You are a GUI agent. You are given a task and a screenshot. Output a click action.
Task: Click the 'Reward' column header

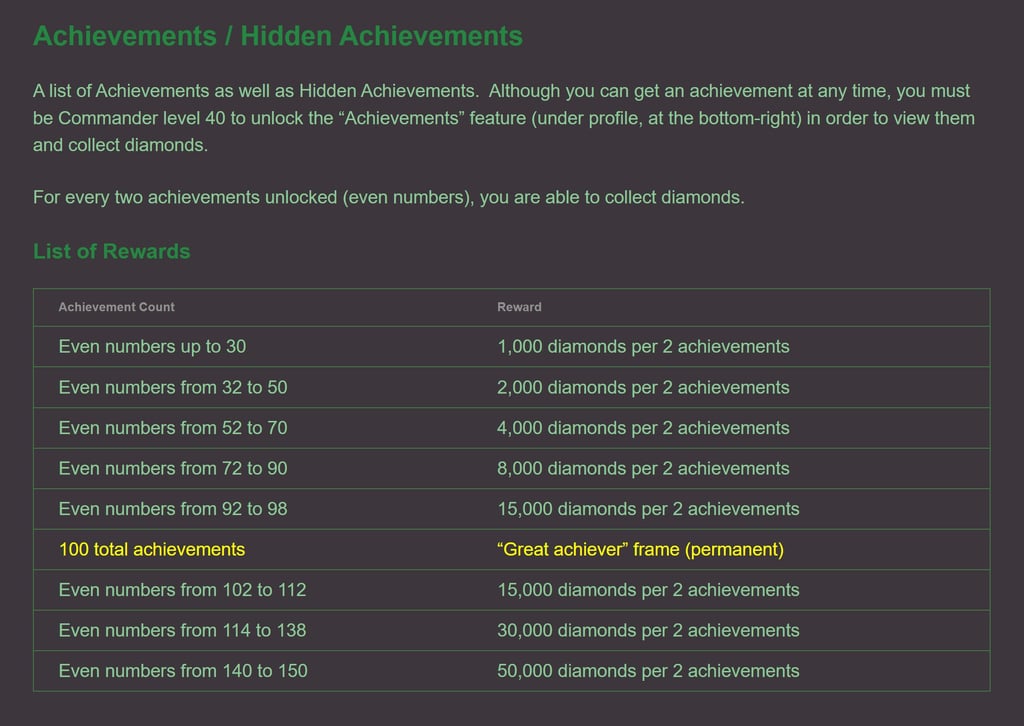tap(519, 307)
